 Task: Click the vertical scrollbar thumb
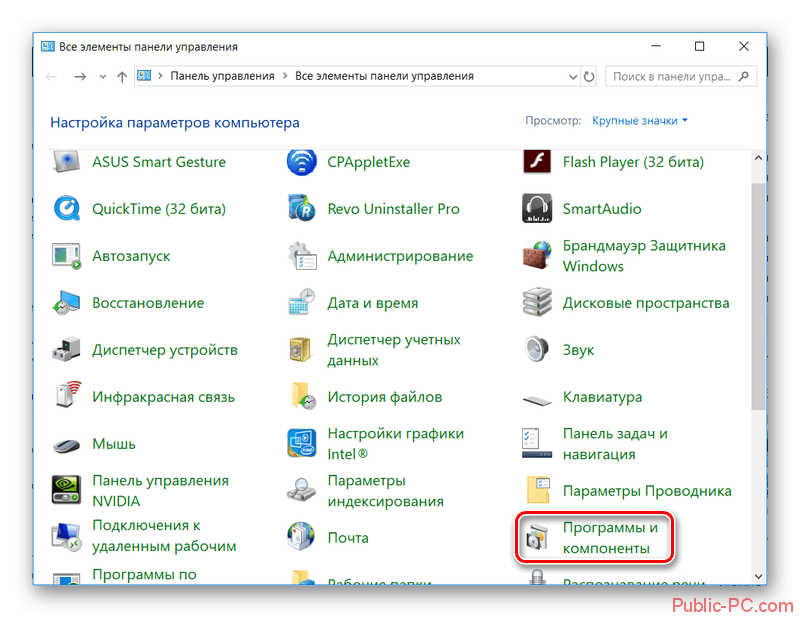[758, 296]
